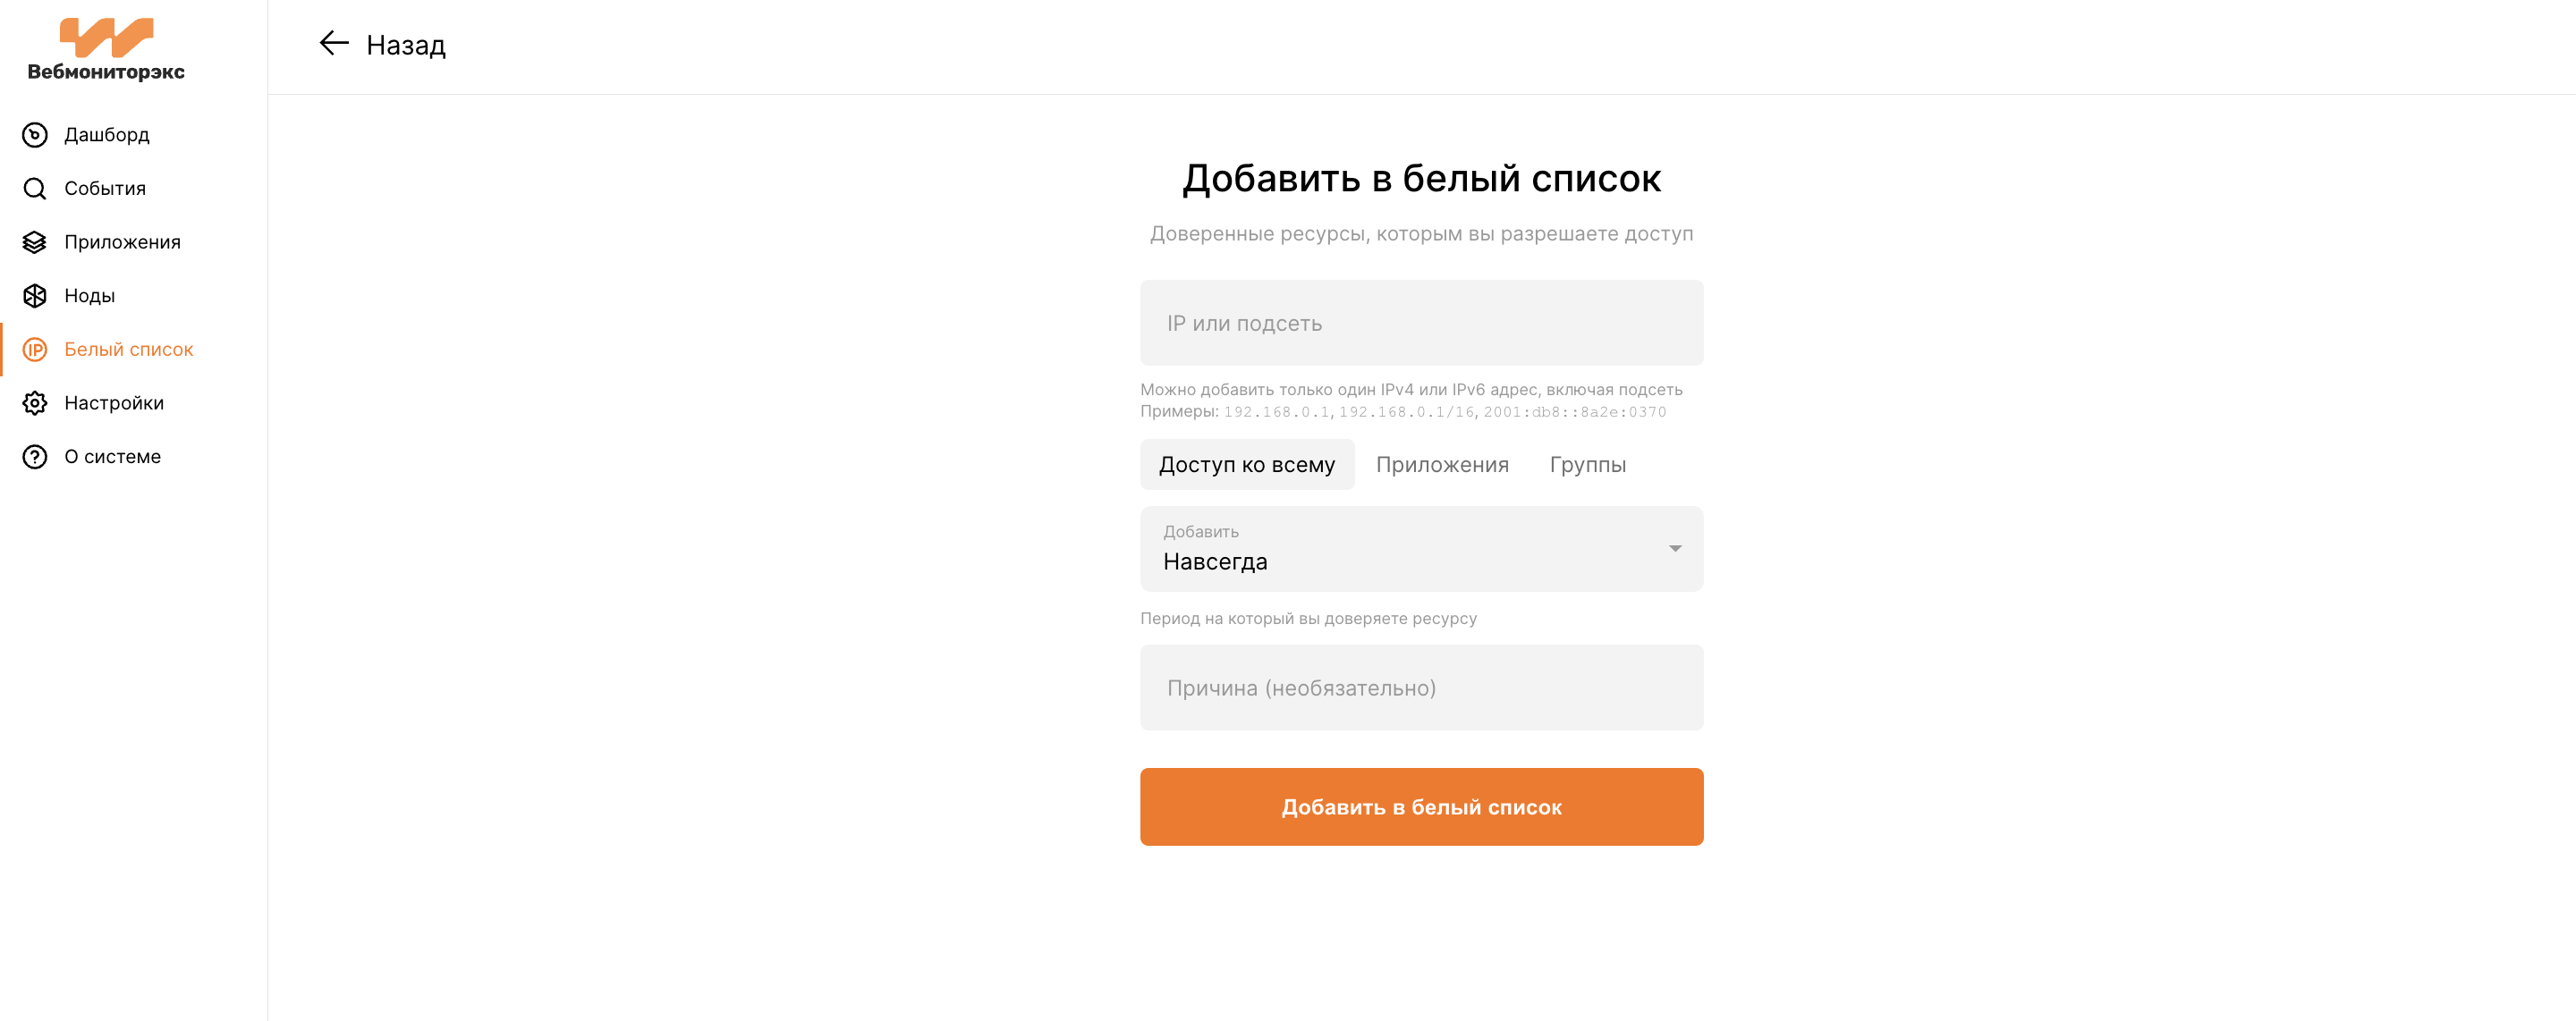Click the Приложения layers icon

[x=35, y=242]
